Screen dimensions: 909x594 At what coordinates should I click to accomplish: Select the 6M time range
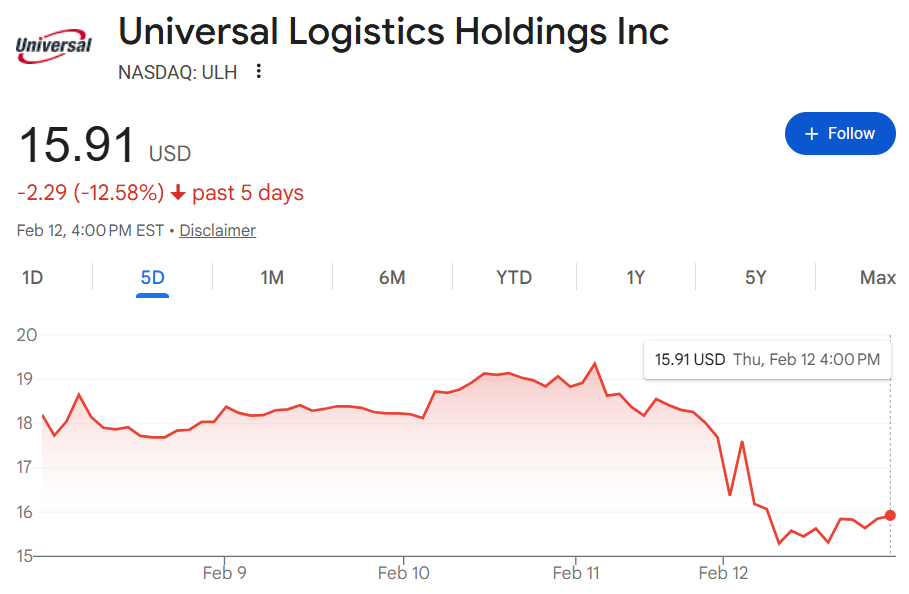pos(392,277)
